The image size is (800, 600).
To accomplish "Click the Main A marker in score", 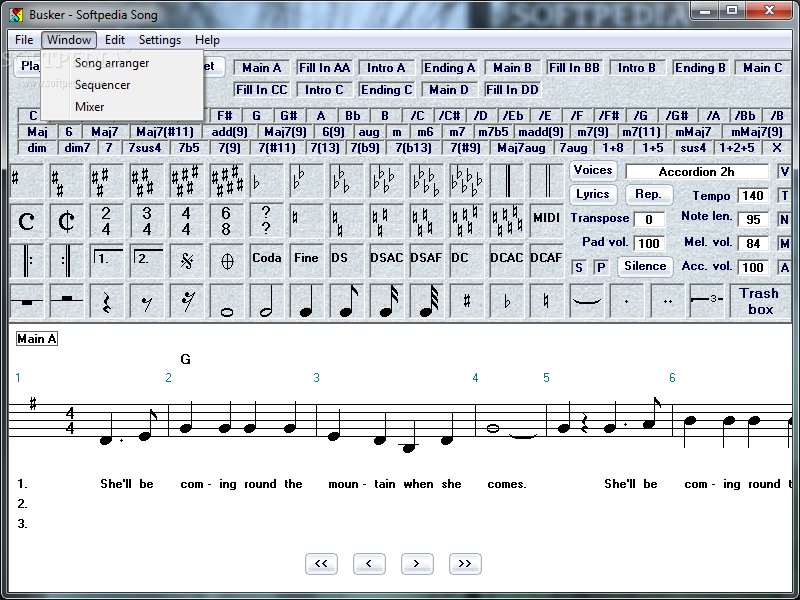I will pos(37,339).
